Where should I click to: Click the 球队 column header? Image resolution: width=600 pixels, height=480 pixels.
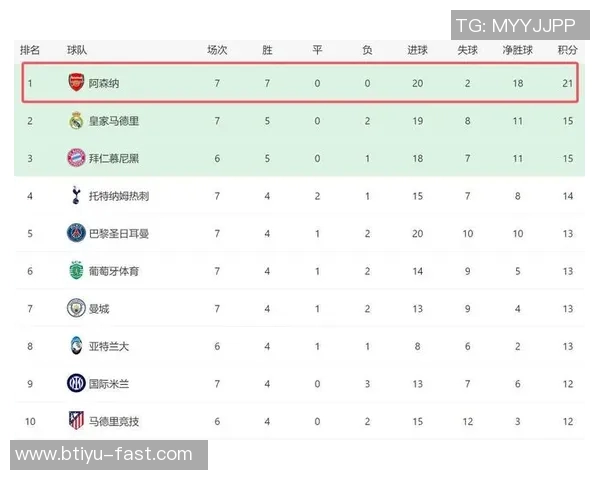click(x=77, y=49)
